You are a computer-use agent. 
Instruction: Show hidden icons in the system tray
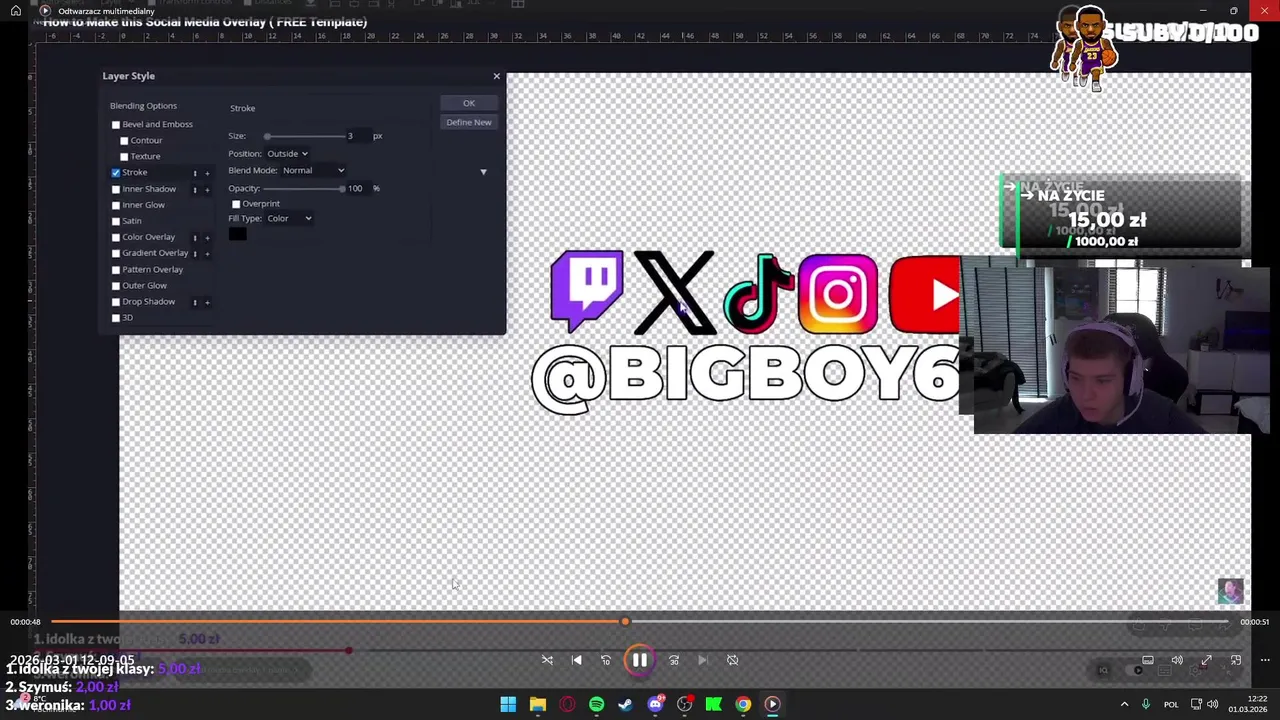point(1124,704)
